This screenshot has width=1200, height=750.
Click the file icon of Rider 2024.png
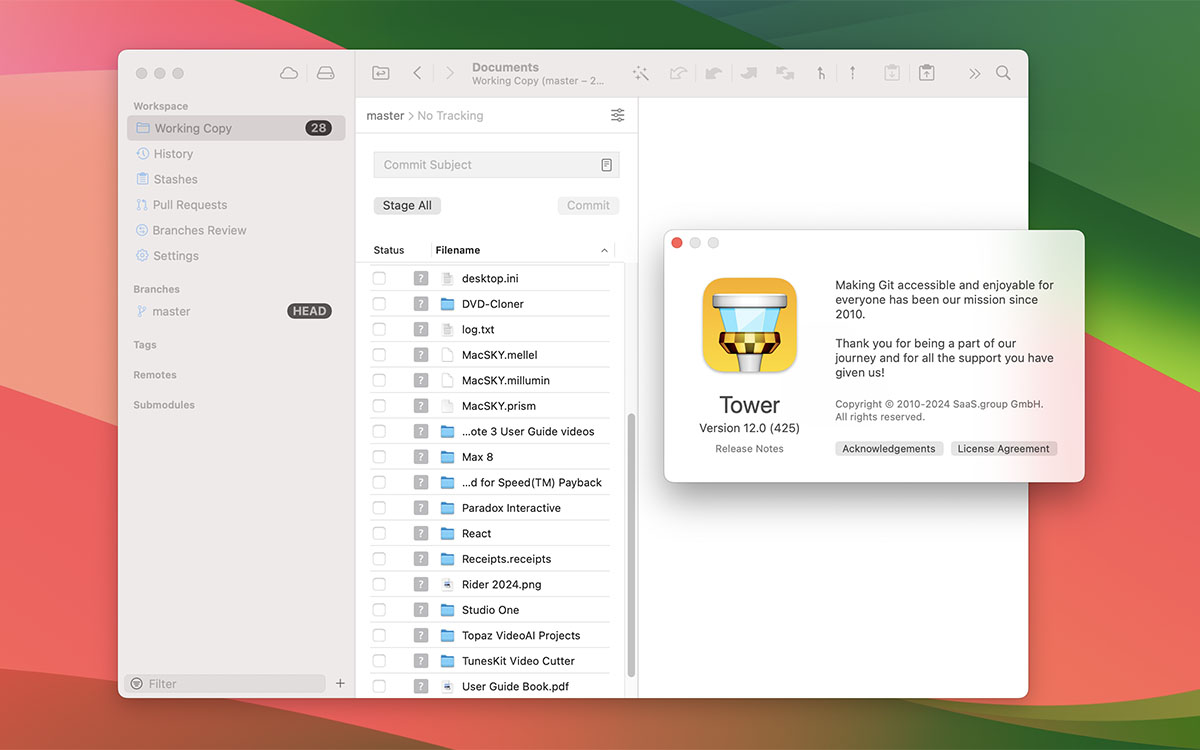click(448, 584)
